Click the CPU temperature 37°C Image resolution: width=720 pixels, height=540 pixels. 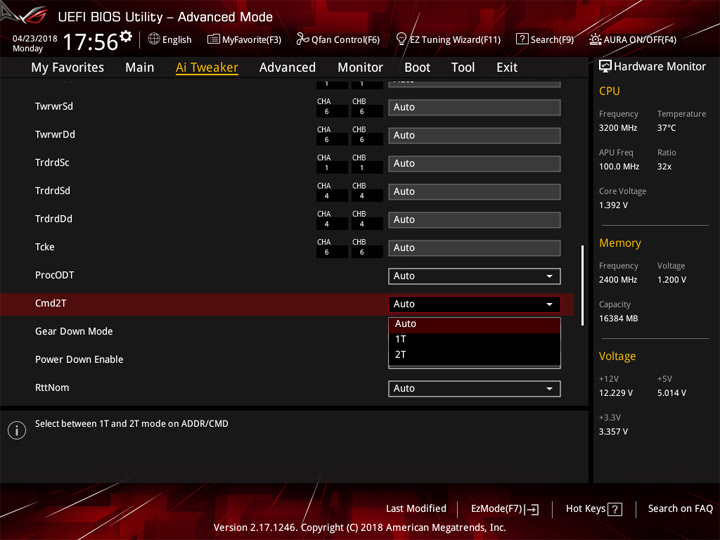coord(666,128)
